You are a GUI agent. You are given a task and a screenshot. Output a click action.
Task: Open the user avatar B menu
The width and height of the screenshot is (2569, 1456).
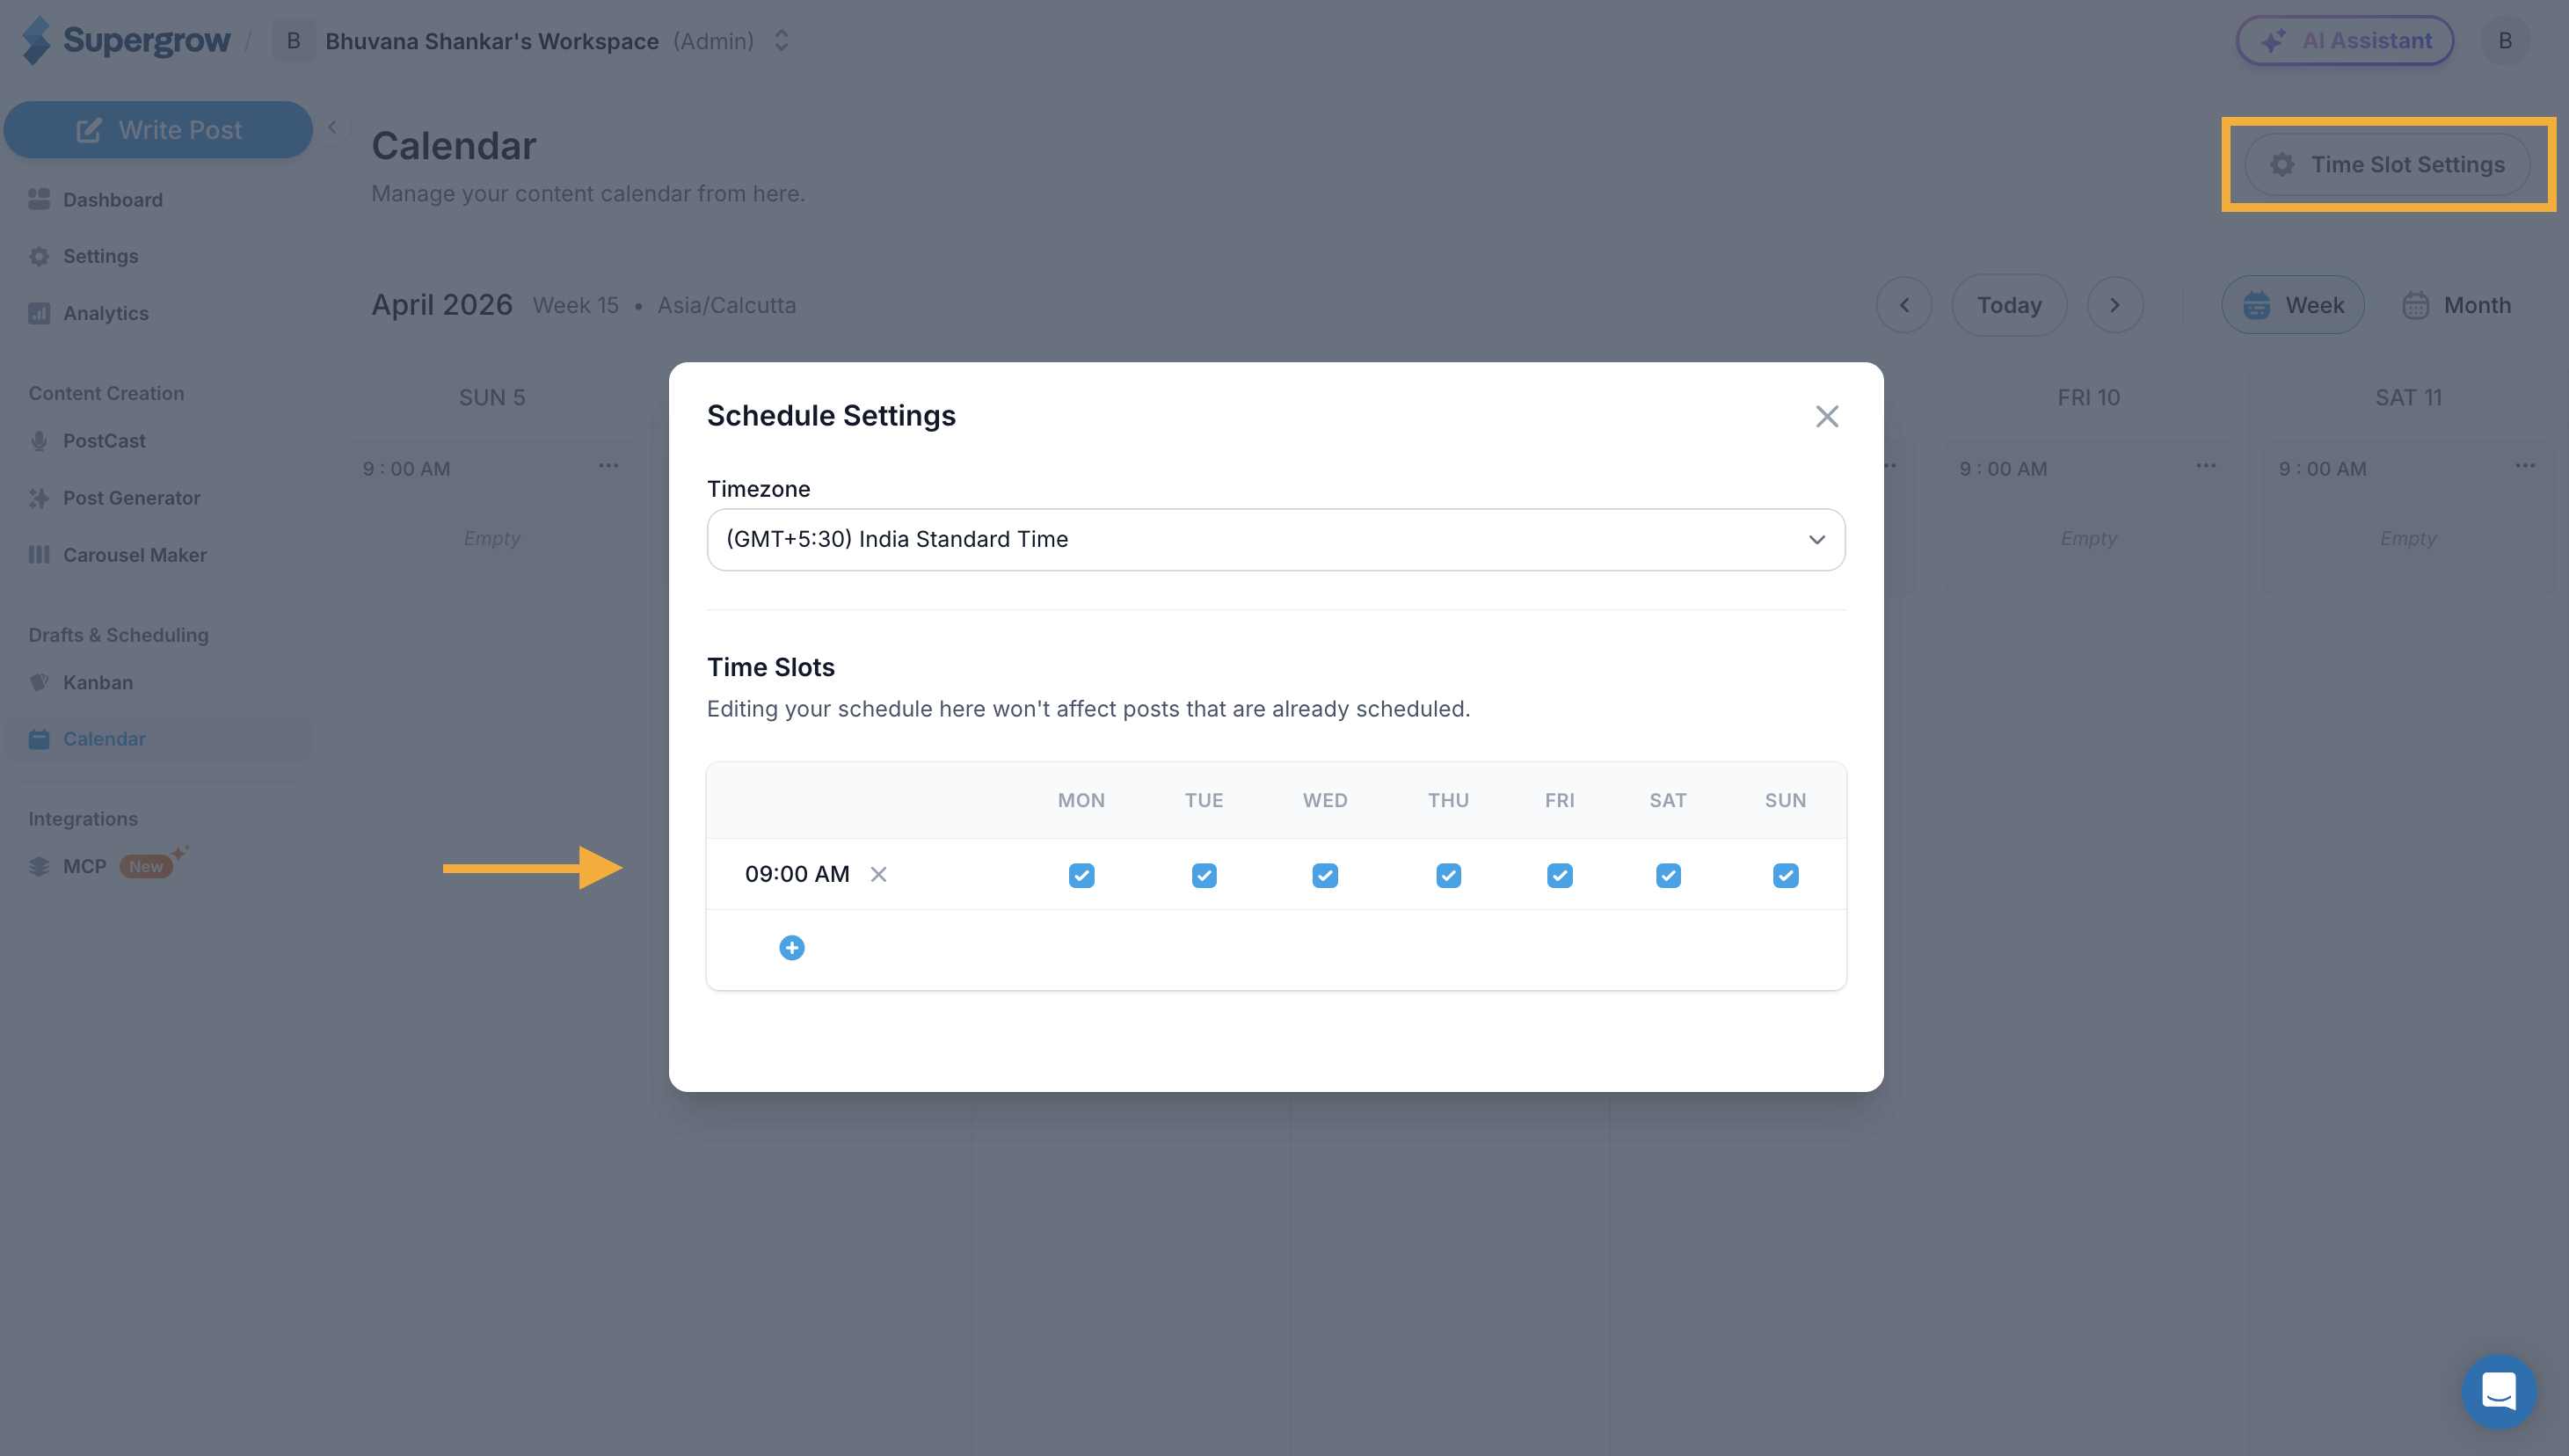[2504, 40]
